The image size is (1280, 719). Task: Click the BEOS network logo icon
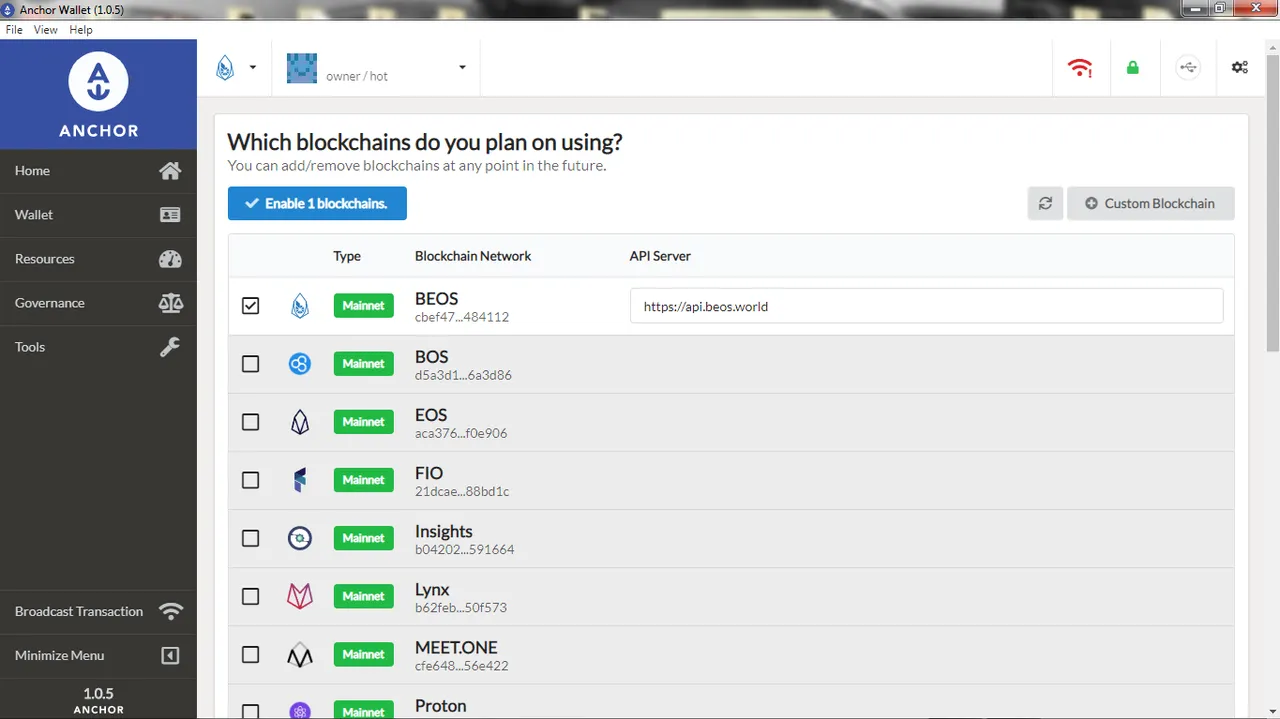click(x=300, y=306)
